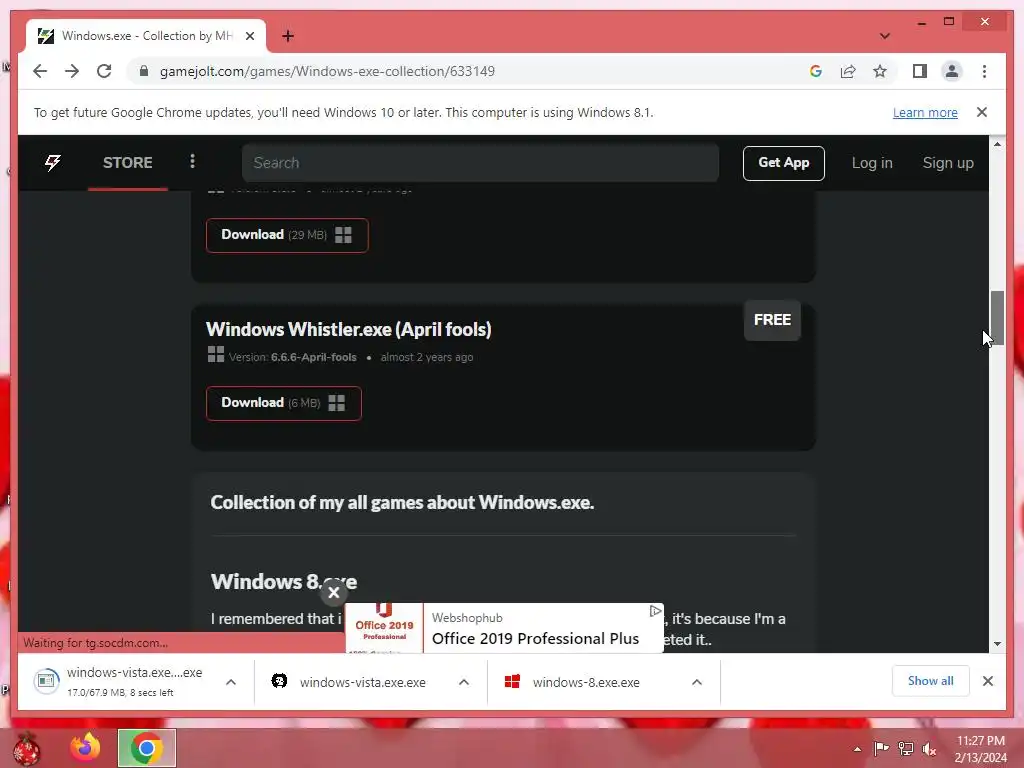Open the Chrome profile avatar
Viewport: 1024px width, 768px height.
pos(952,71)
